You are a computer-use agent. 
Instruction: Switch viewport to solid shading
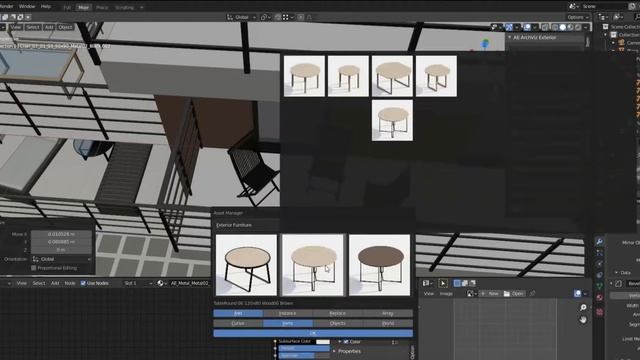563,27
